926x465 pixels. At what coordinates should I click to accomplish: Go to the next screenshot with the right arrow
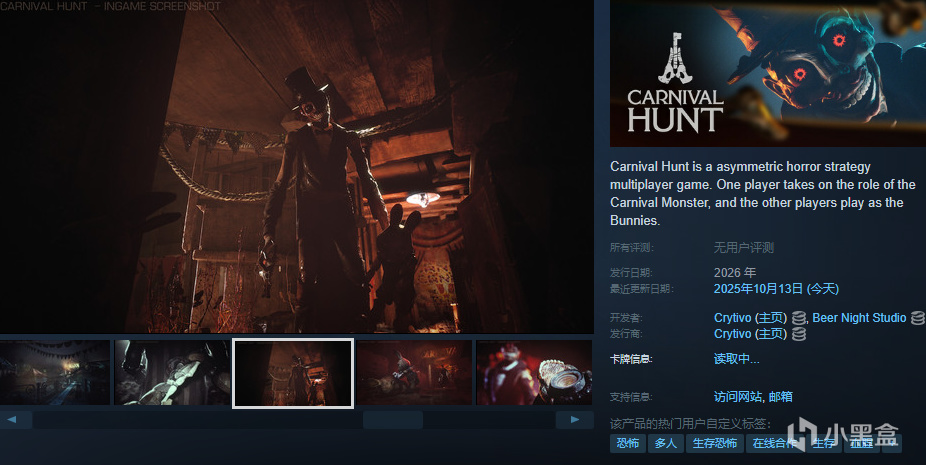[575, 420]
